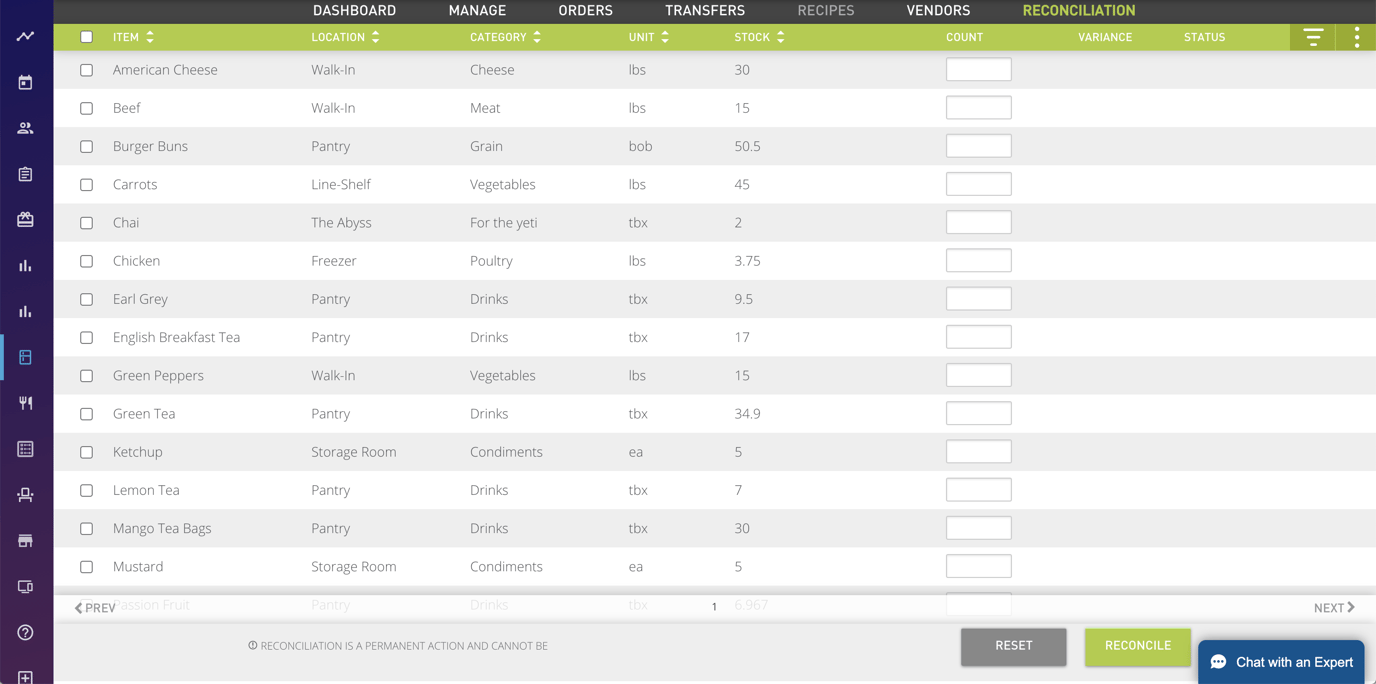Sort by the Stock column arrows

780,37
